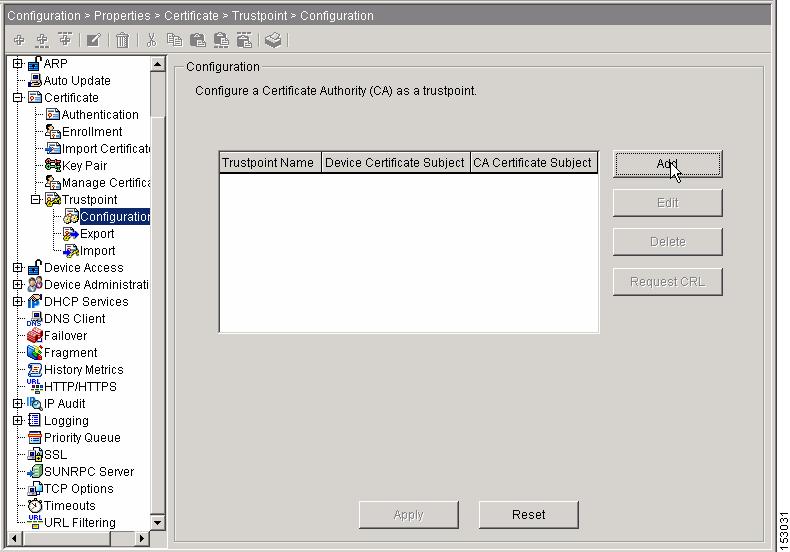Click the Key Pair icon
Image resolution: width=790 pixels, height=552 pixels.
(53, 165)
